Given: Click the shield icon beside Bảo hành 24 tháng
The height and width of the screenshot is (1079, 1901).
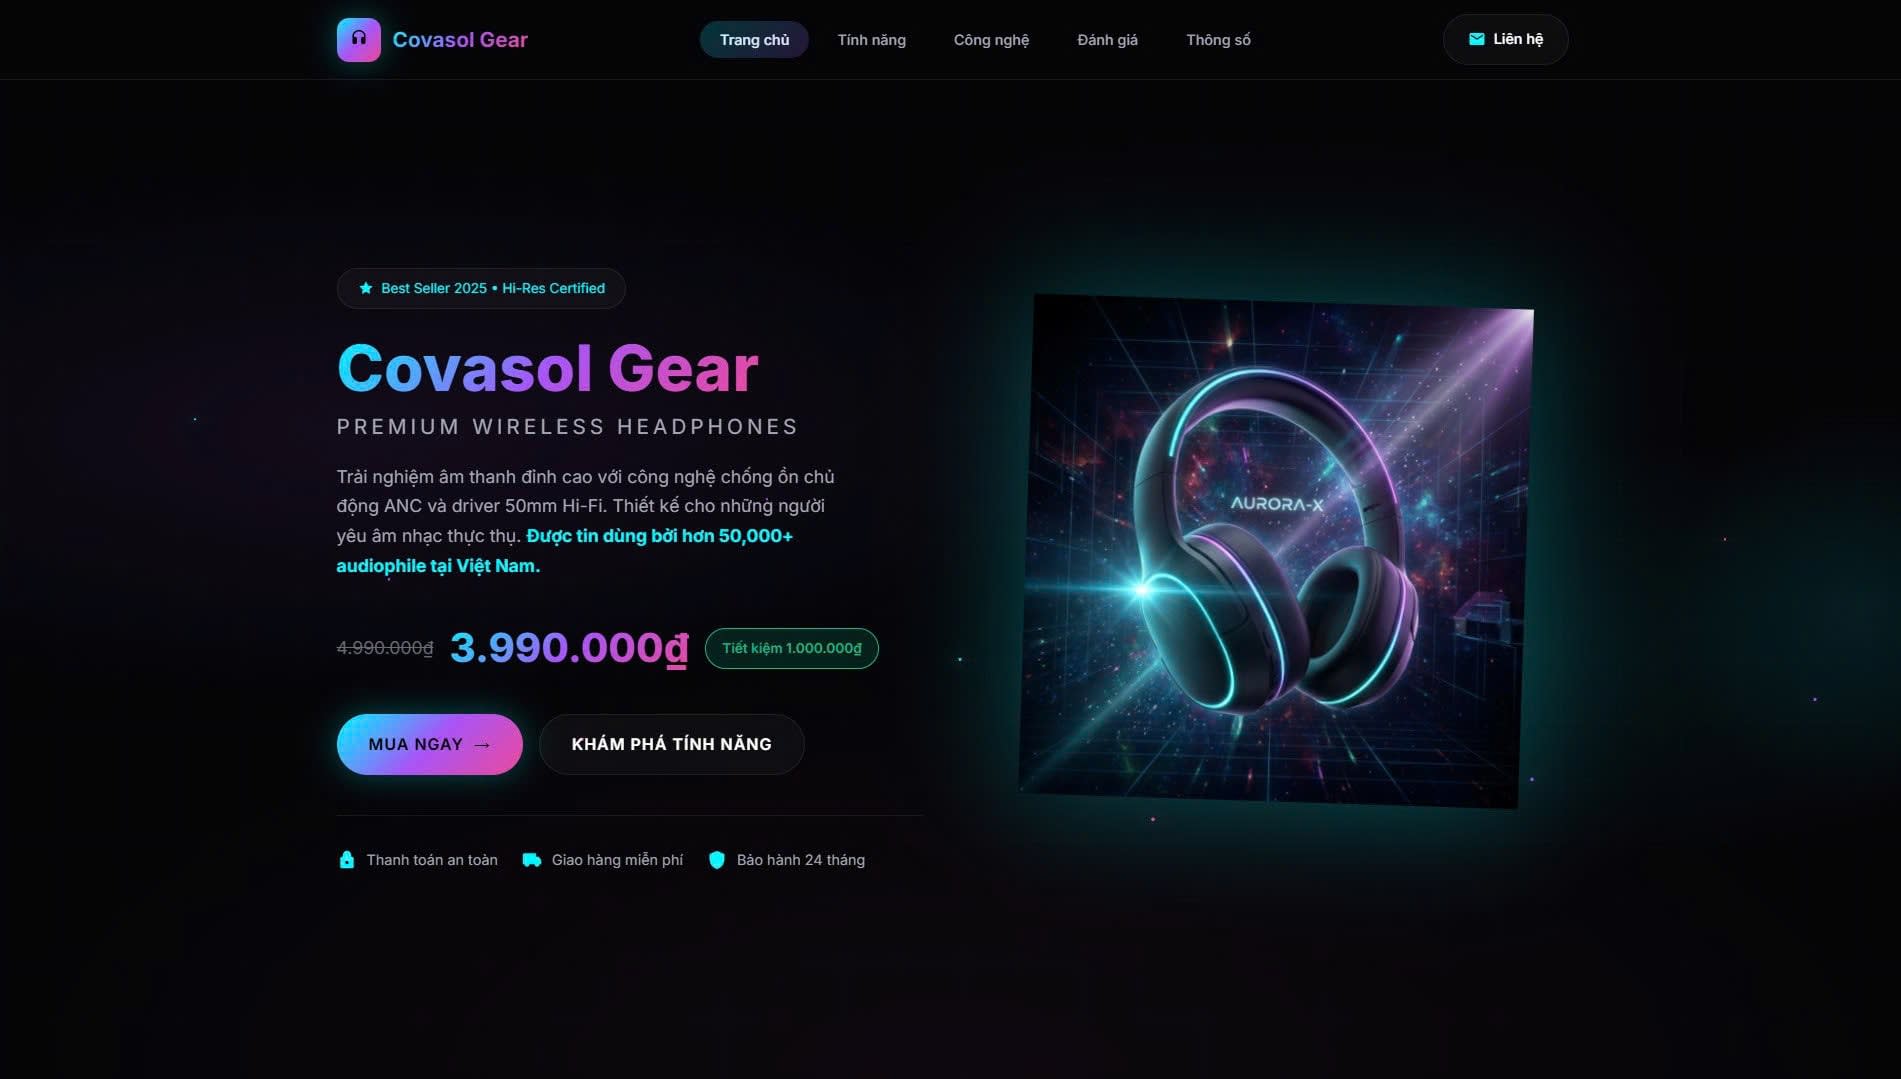Looking at the screenshot, I should point(717,860).
